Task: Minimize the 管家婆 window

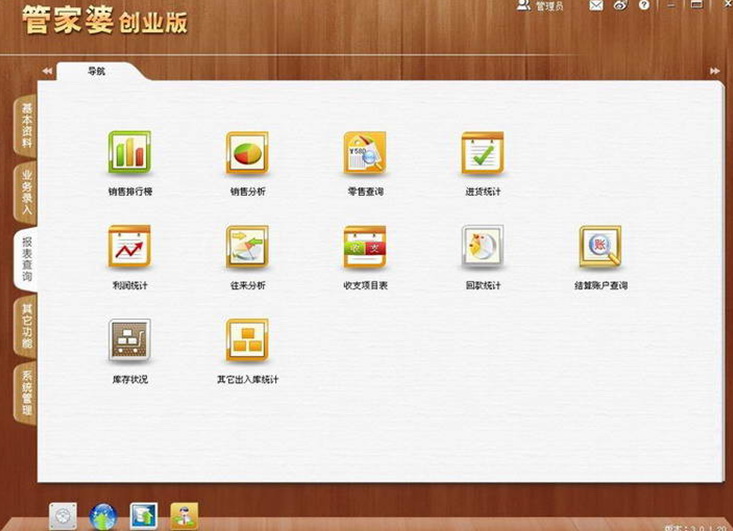Action: [x=671, y=5]
